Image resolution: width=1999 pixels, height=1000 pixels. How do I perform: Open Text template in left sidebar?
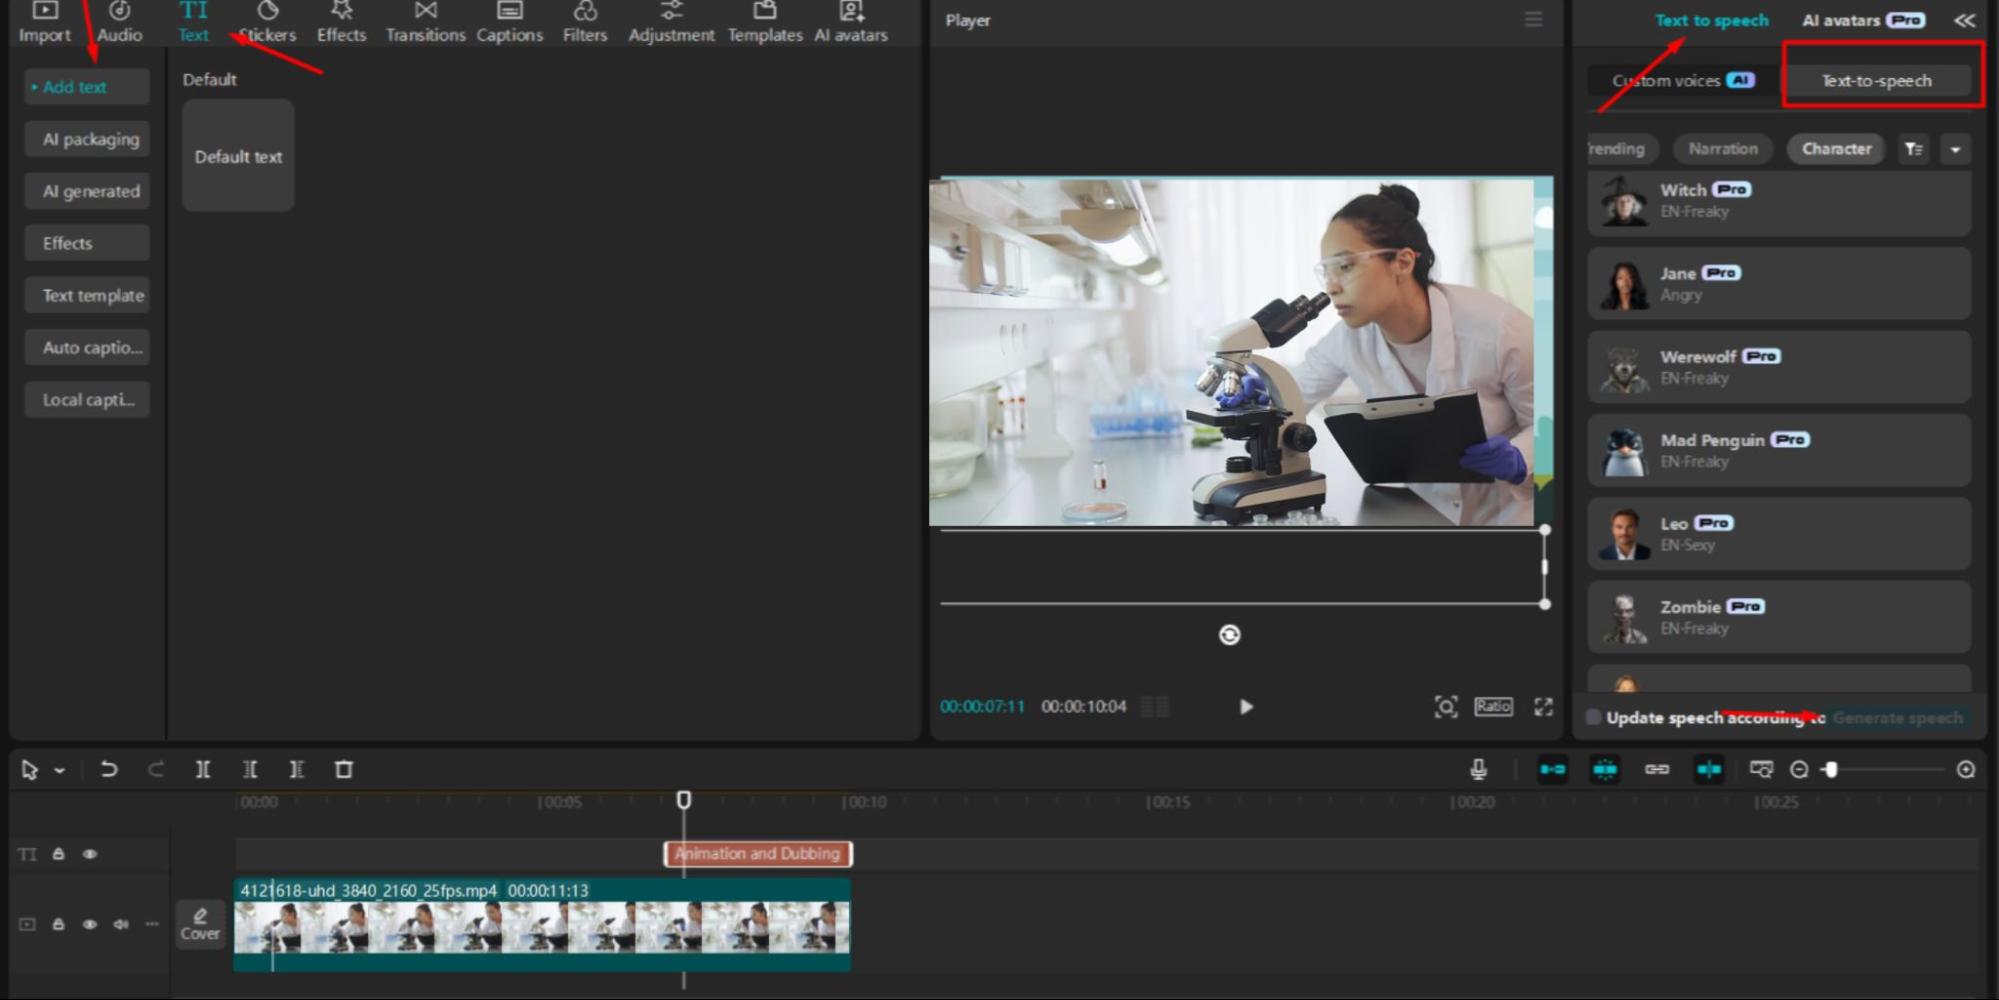click(87, 295)
